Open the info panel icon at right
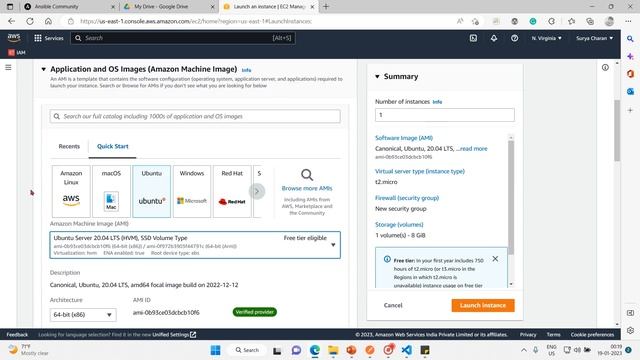 [x=605, y=67]
